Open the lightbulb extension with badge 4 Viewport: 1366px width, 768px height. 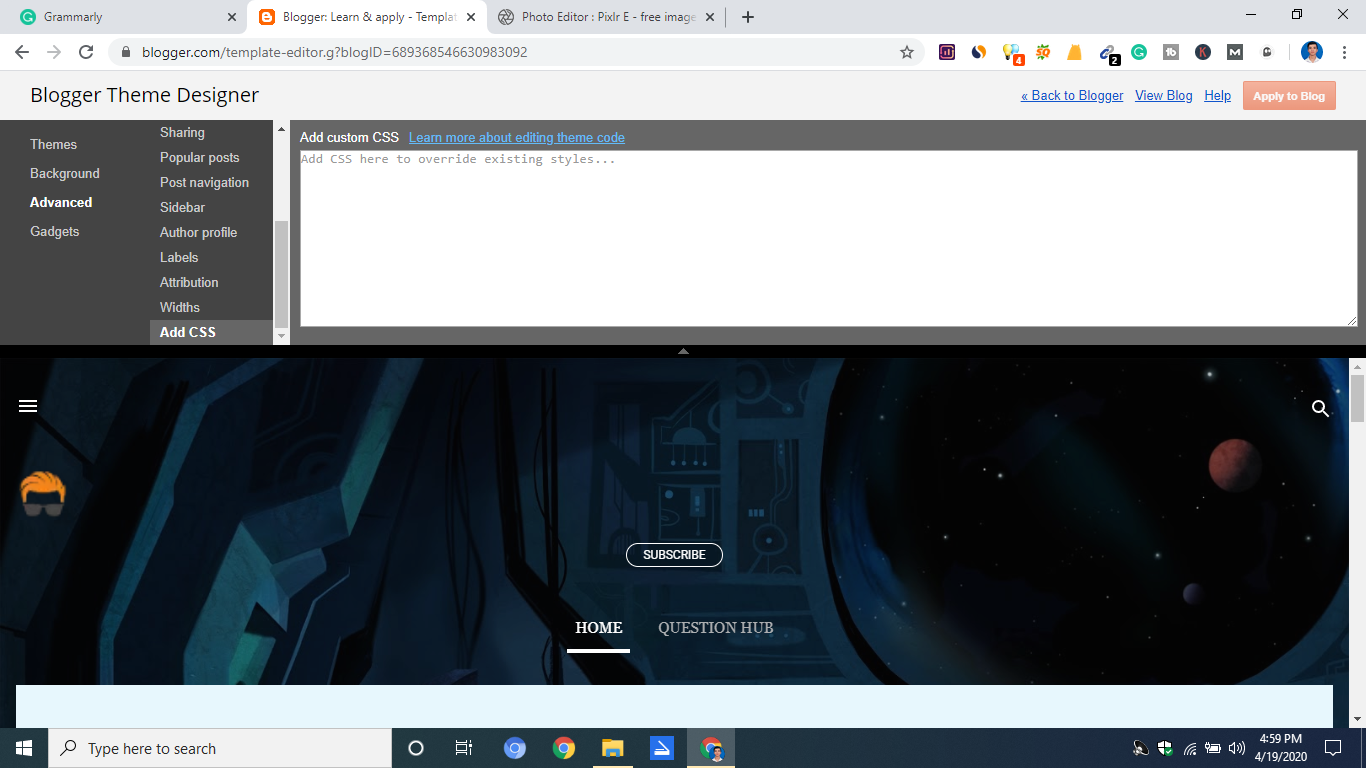pos(1012,53)
